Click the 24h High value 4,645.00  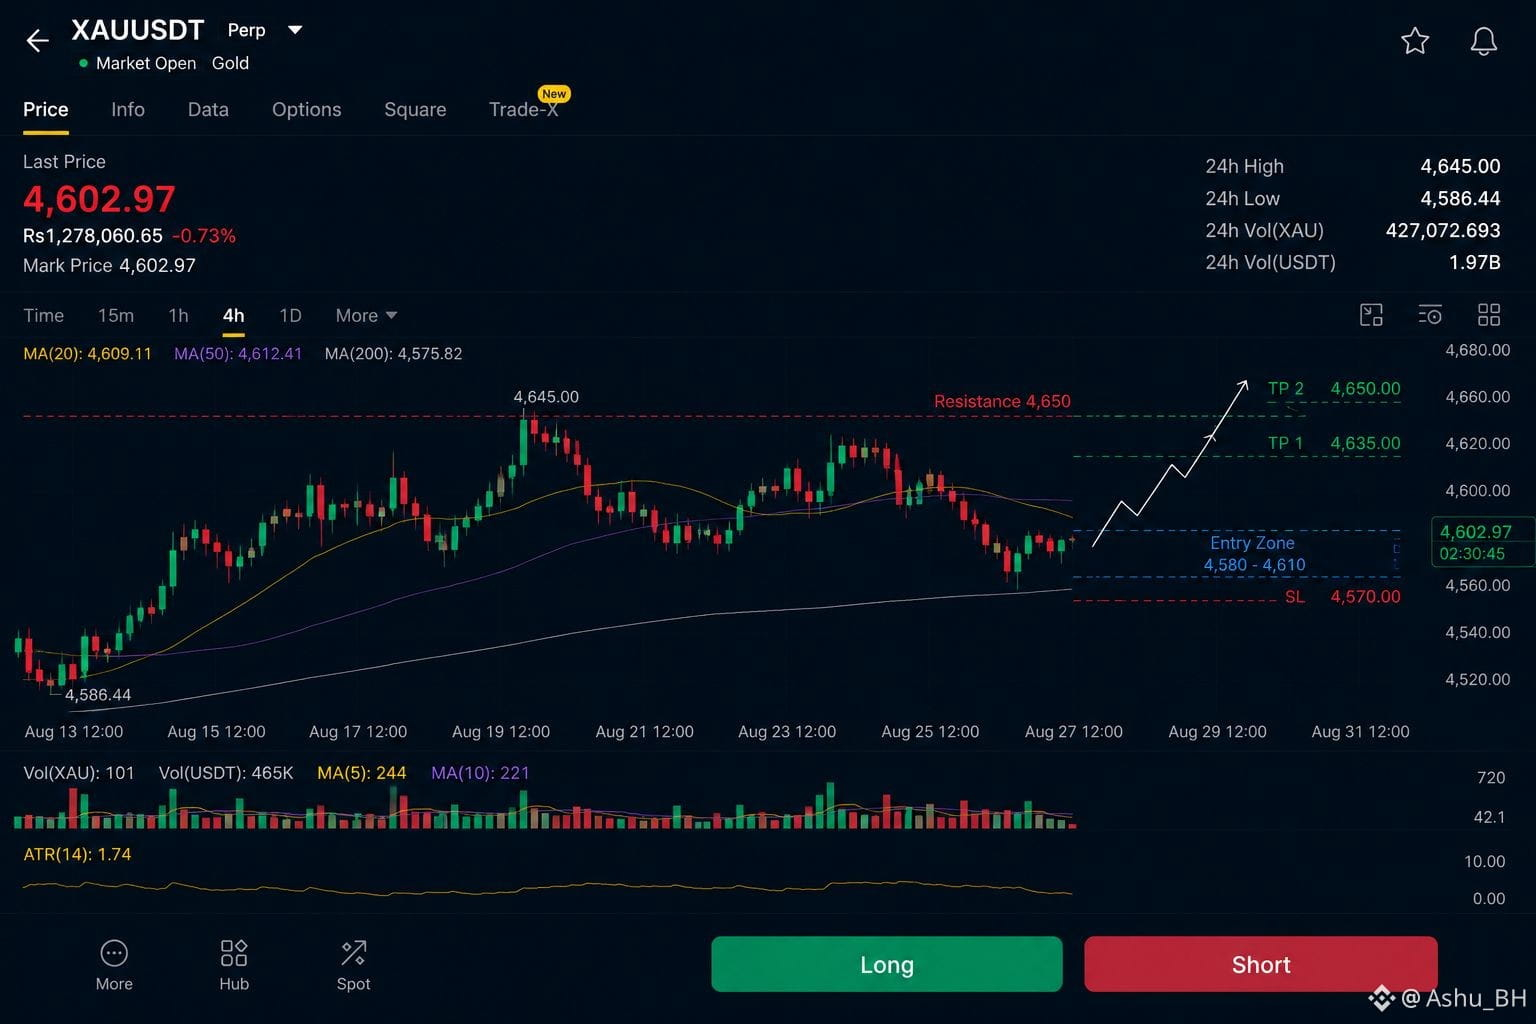coord(1460,166)
